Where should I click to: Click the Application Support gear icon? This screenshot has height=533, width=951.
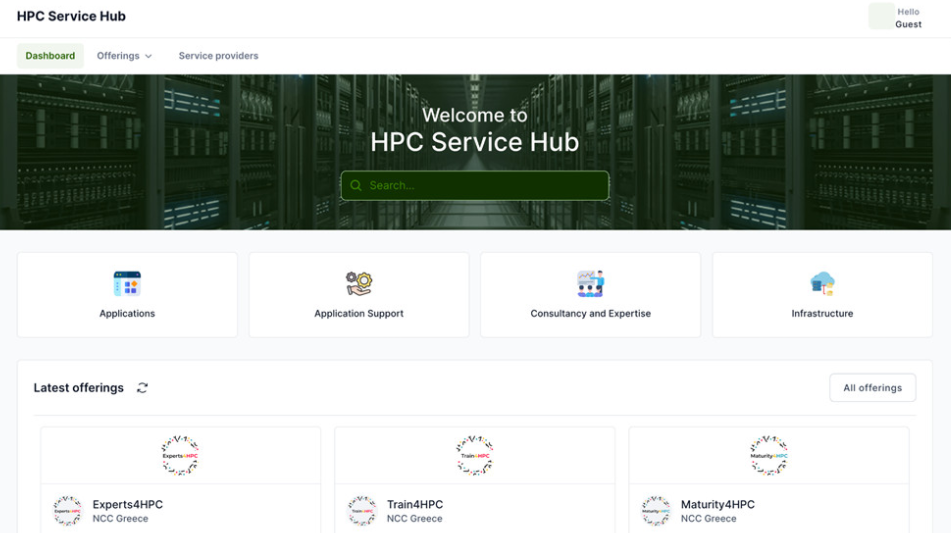(359, 284)
